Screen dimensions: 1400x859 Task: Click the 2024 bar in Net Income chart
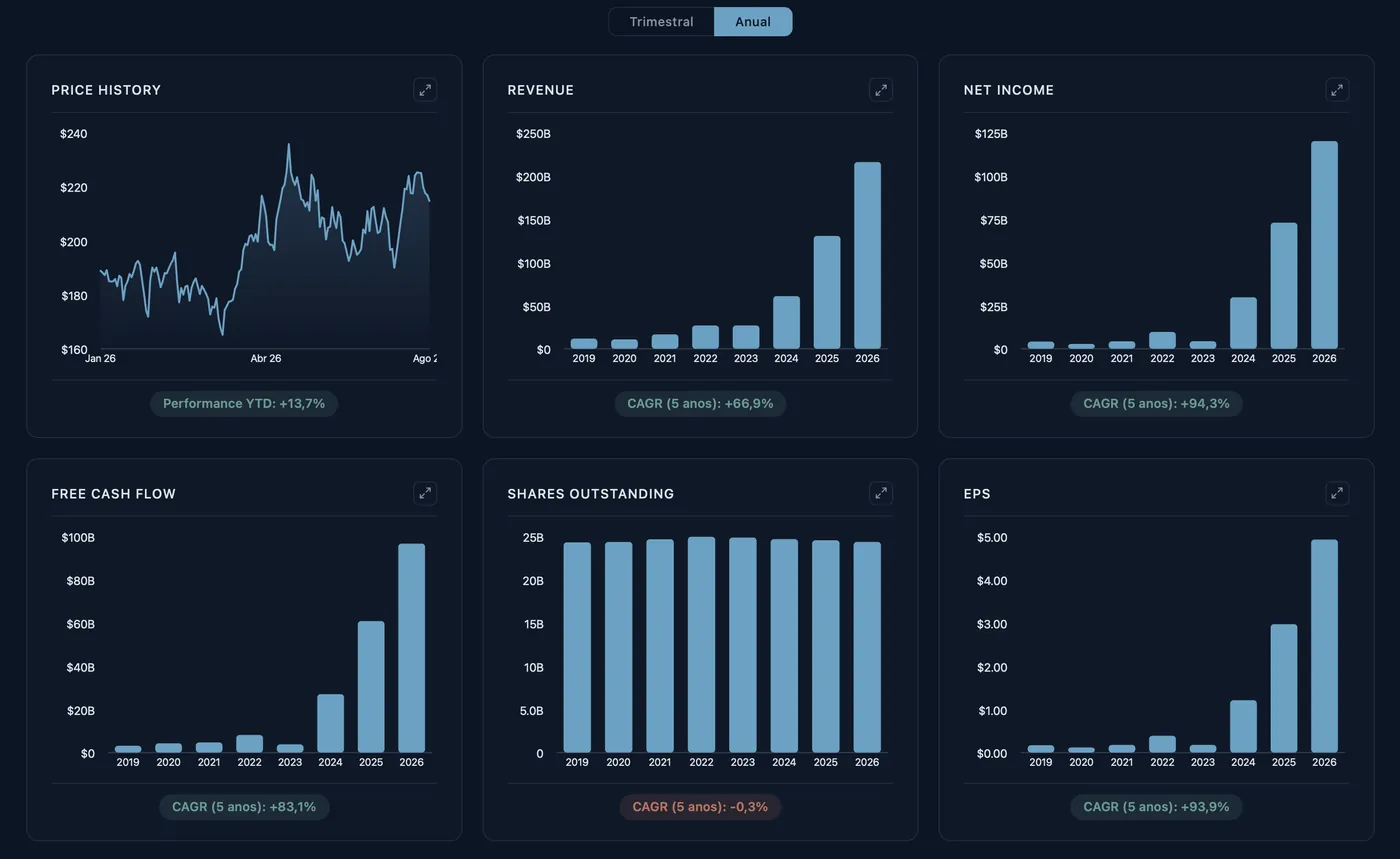click(x=1243, y=323)
